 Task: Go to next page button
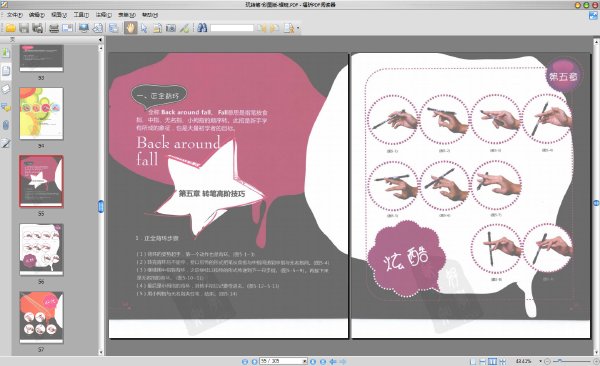[313, 361]
